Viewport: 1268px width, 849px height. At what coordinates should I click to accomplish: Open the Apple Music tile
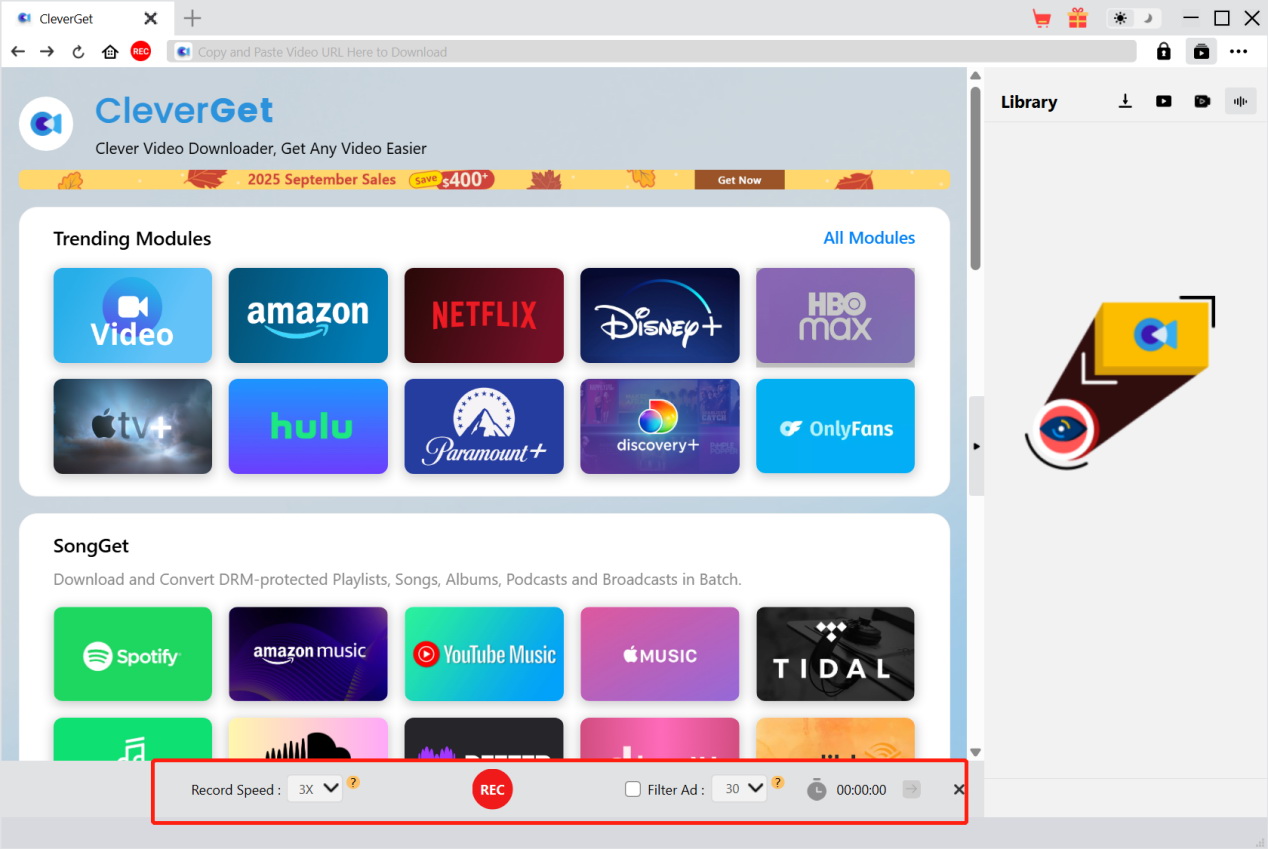660,654
